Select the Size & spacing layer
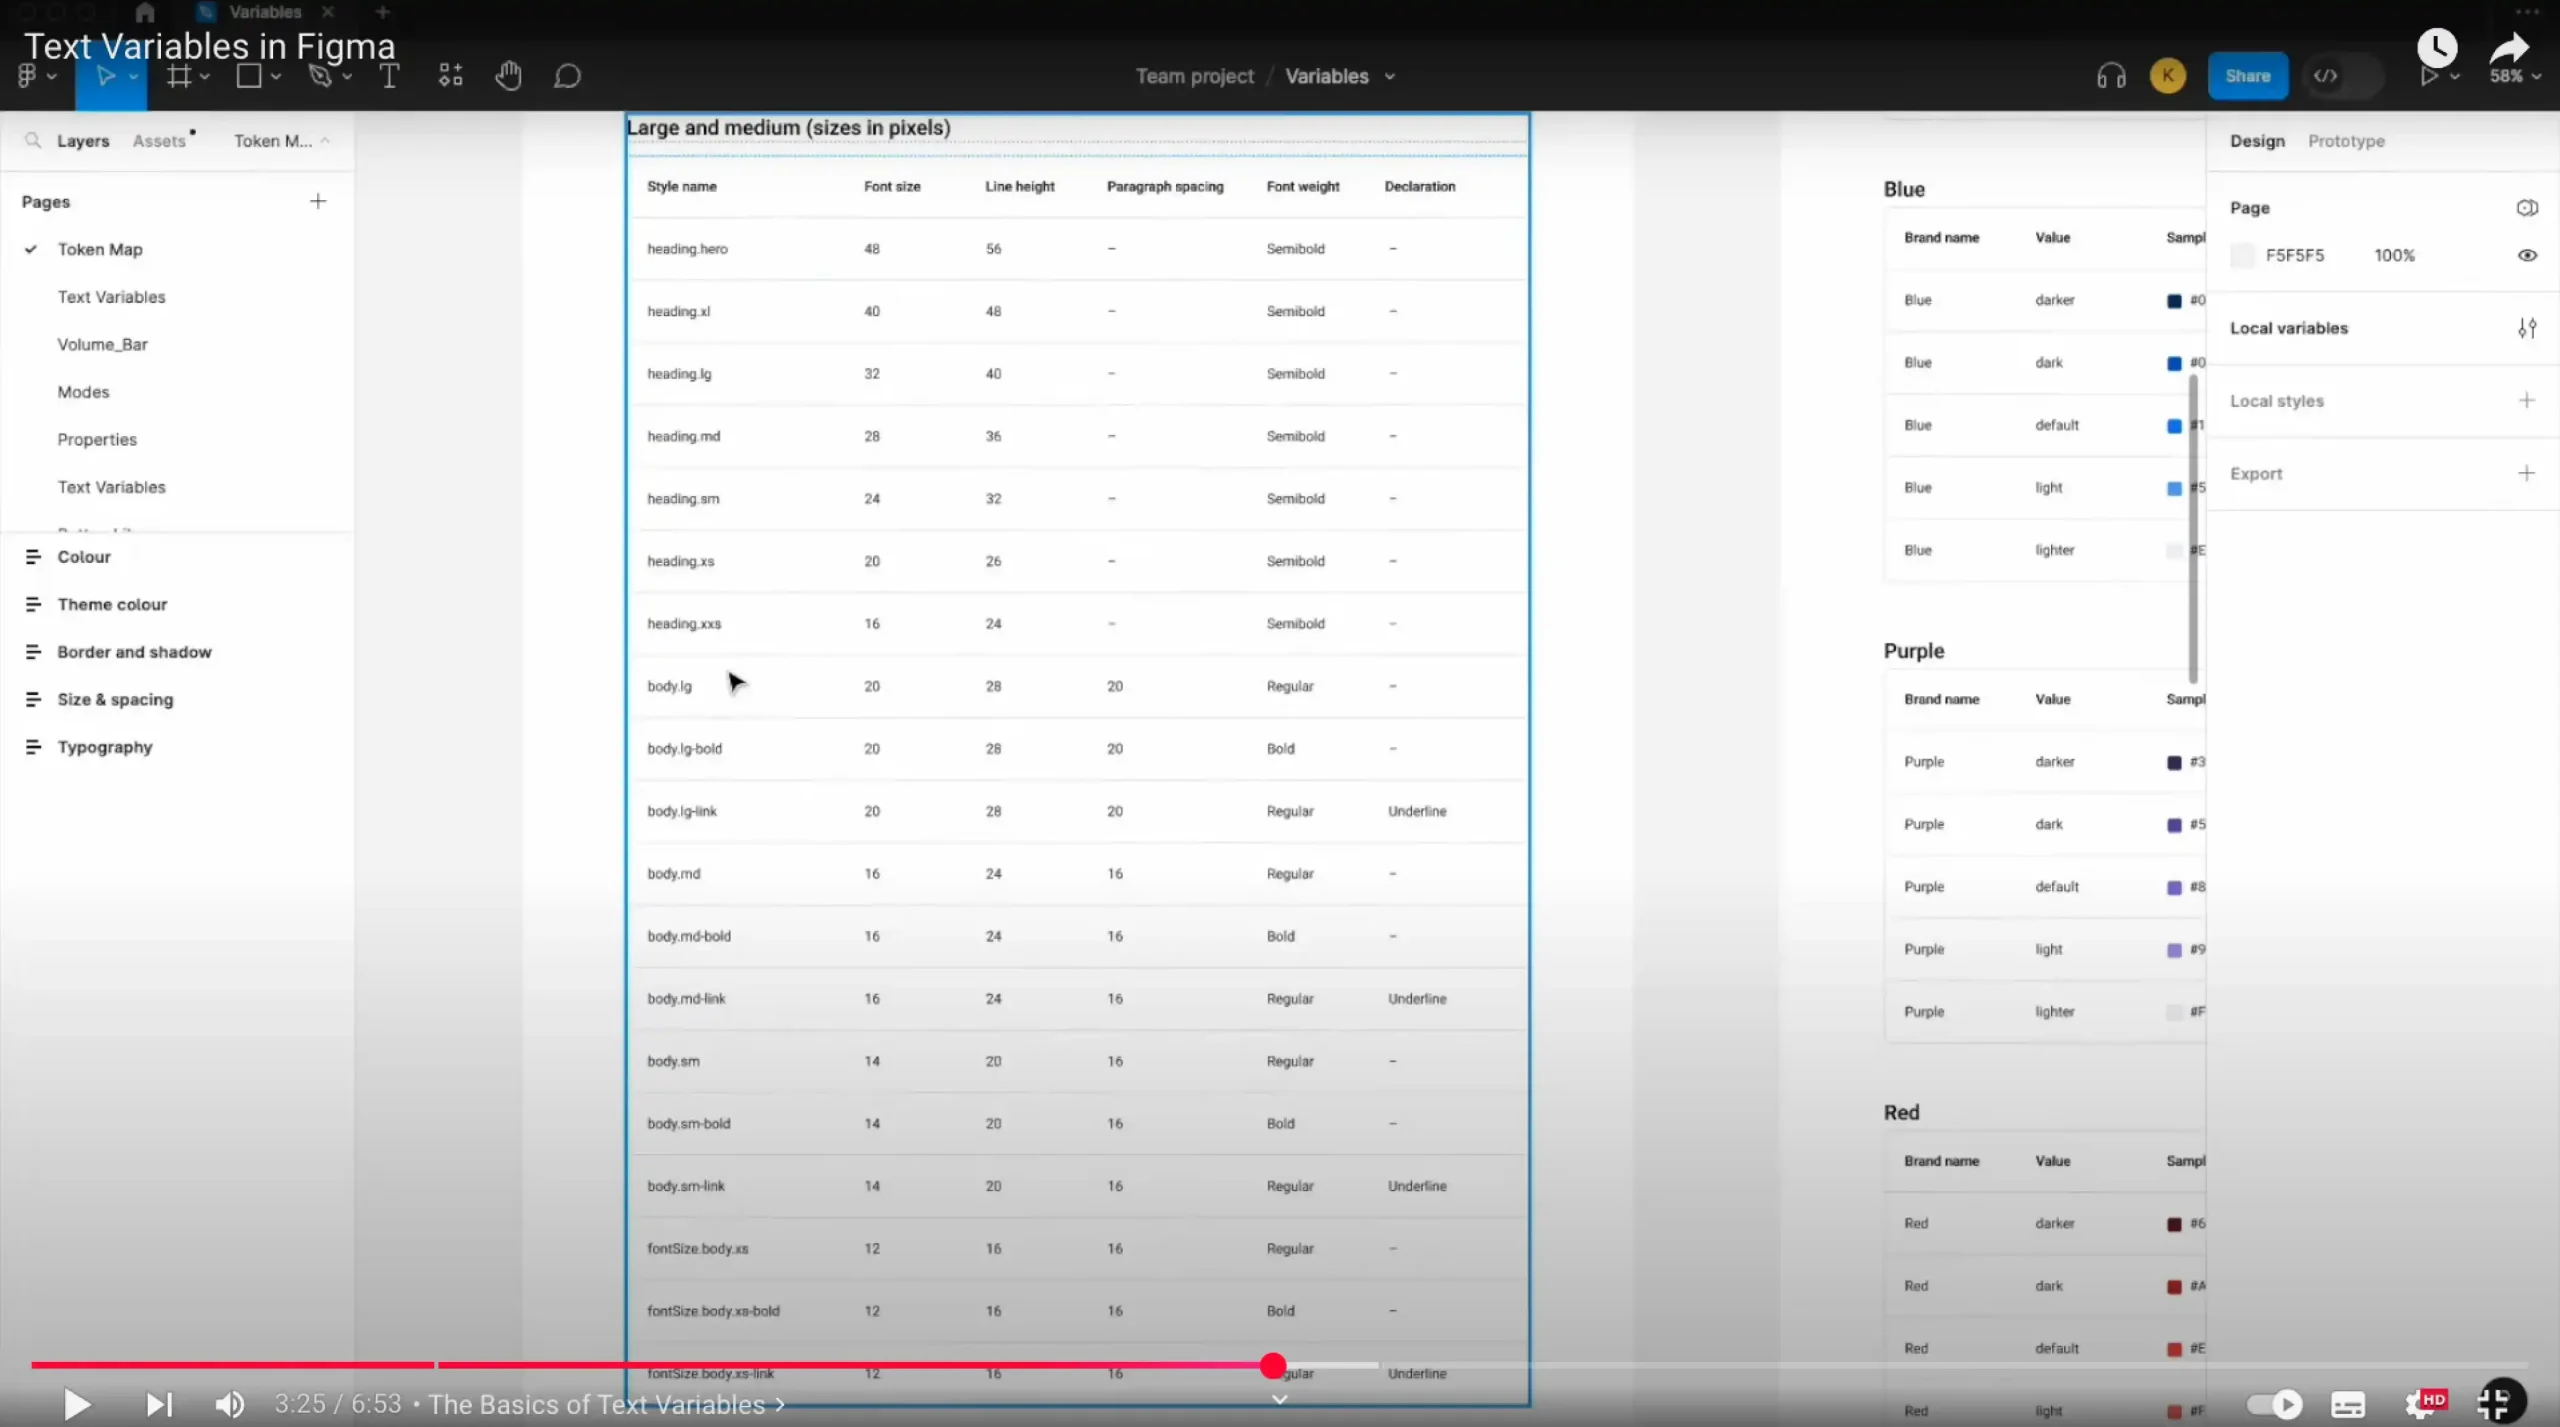This screenshot has height=1427, width=2560. 115,700
